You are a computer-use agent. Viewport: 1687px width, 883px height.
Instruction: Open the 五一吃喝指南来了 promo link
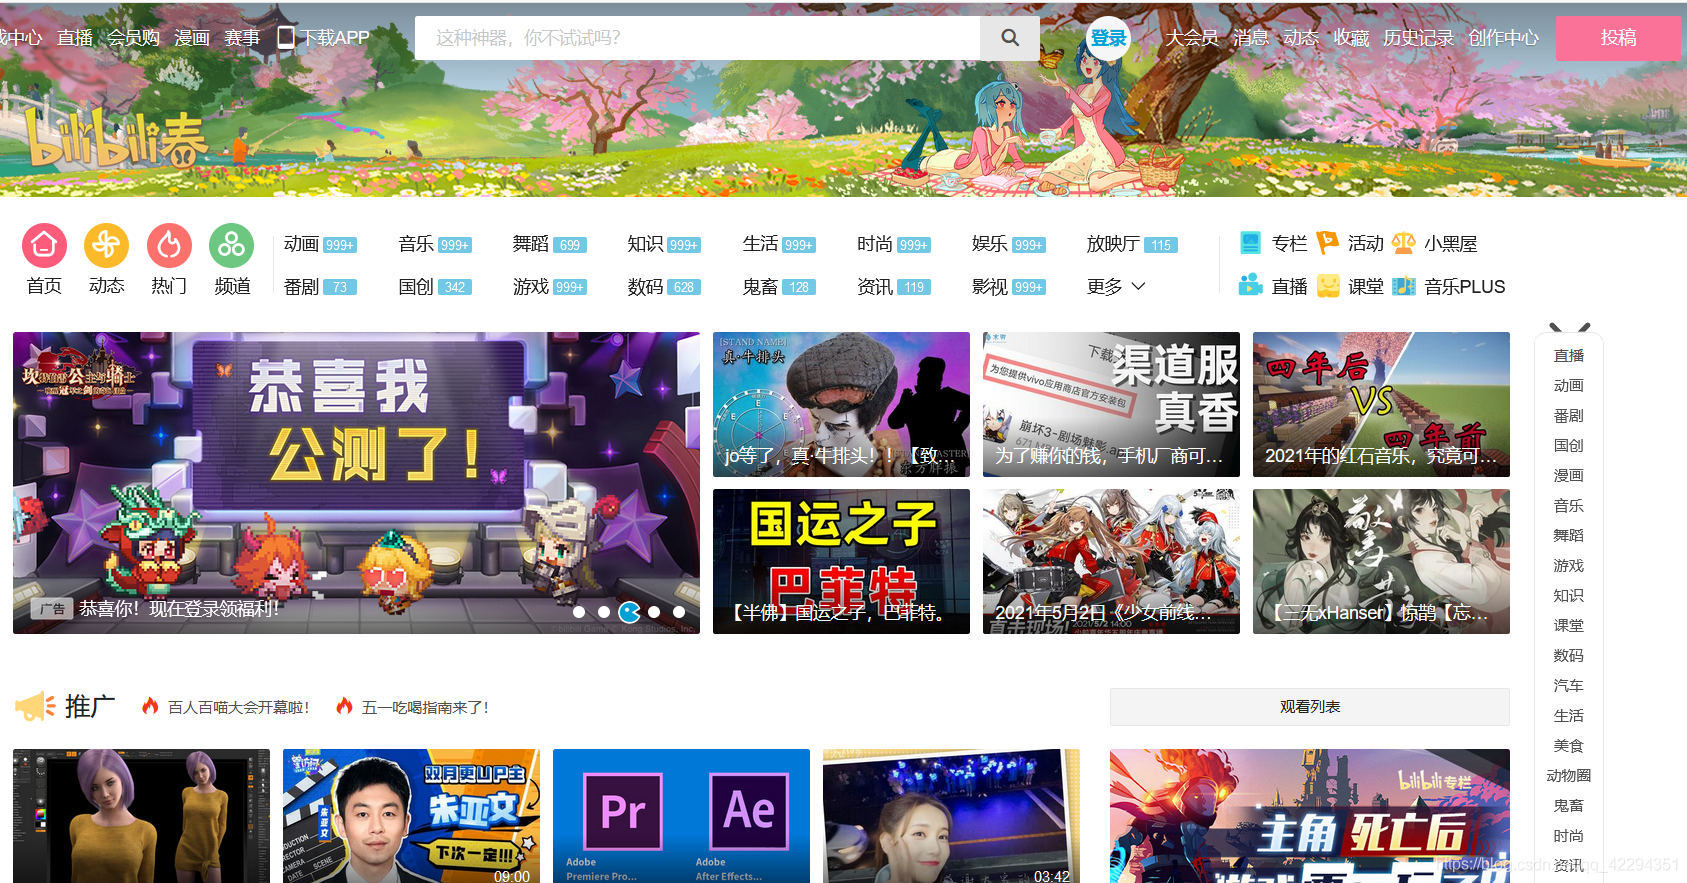click(425, 707)
